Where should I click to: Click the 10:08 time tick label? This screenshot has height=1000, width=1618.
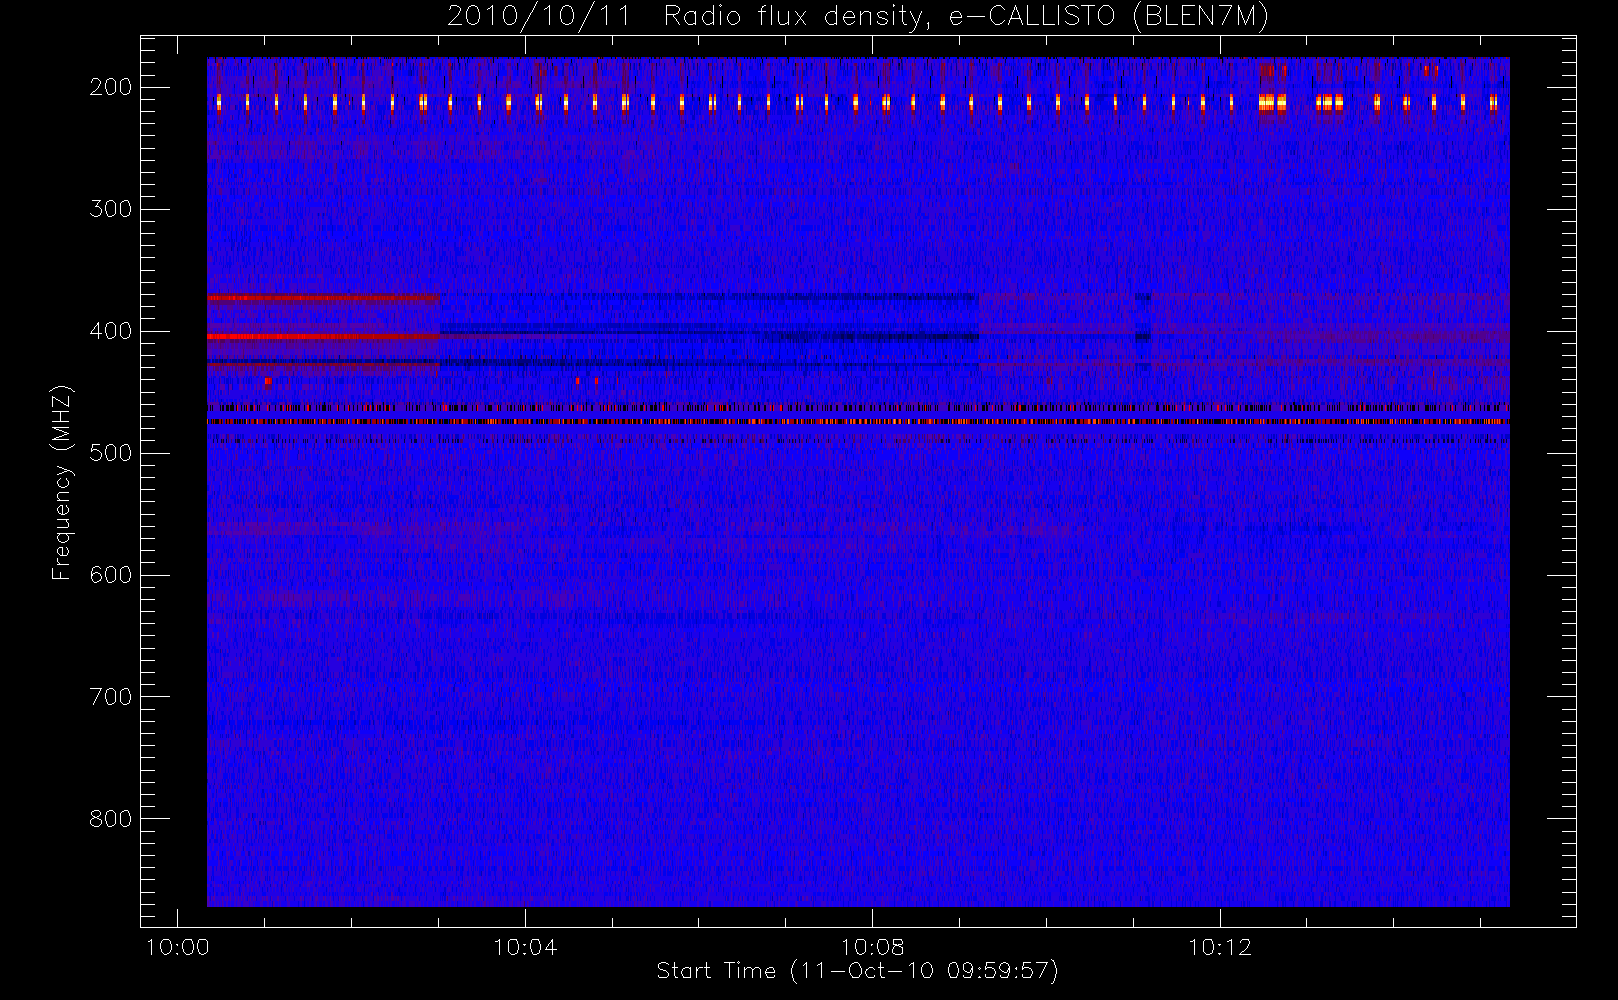[872, 947]
